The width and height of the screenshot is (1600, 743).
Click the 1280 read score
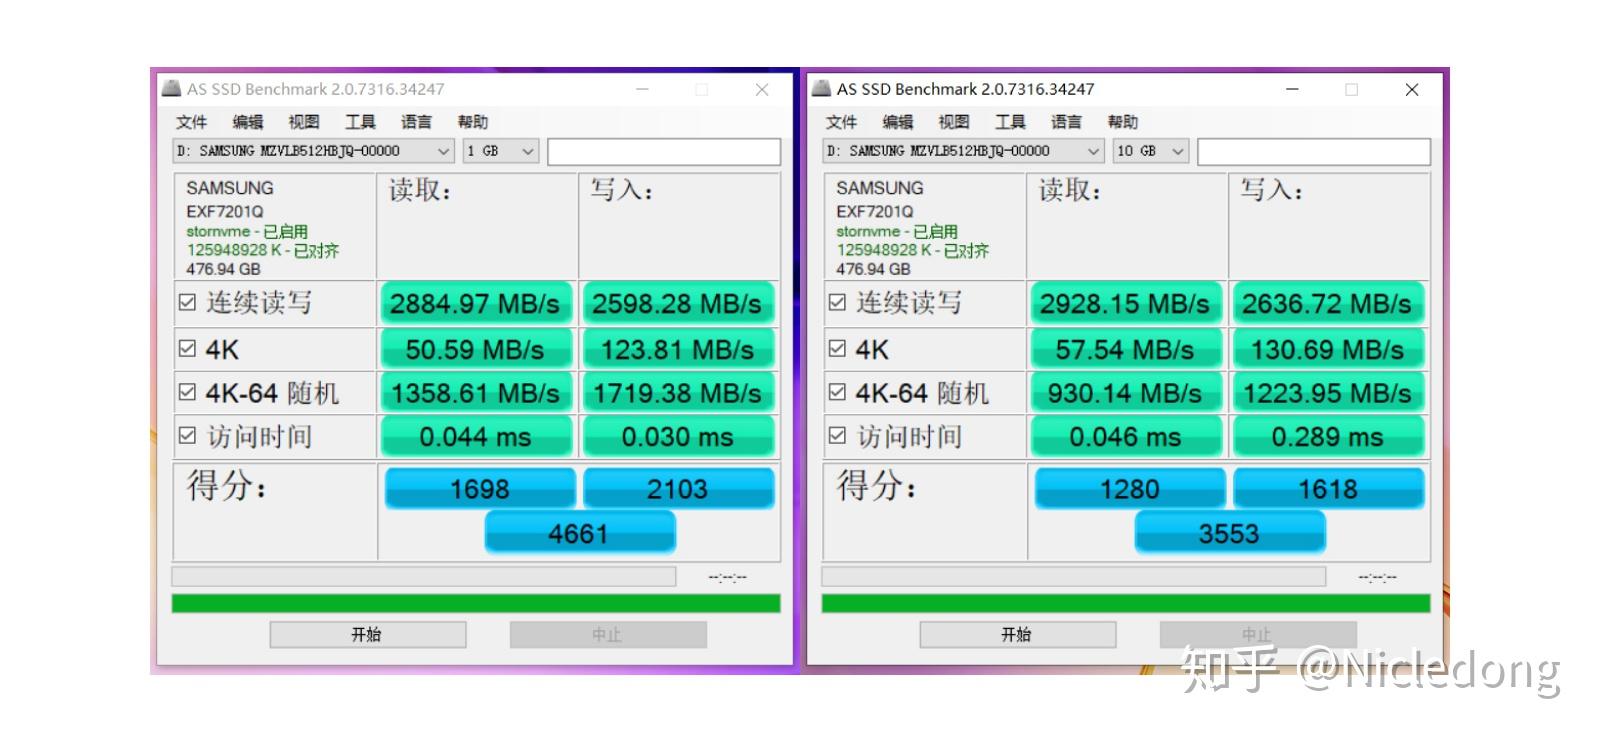click(x=1130, y=488)
